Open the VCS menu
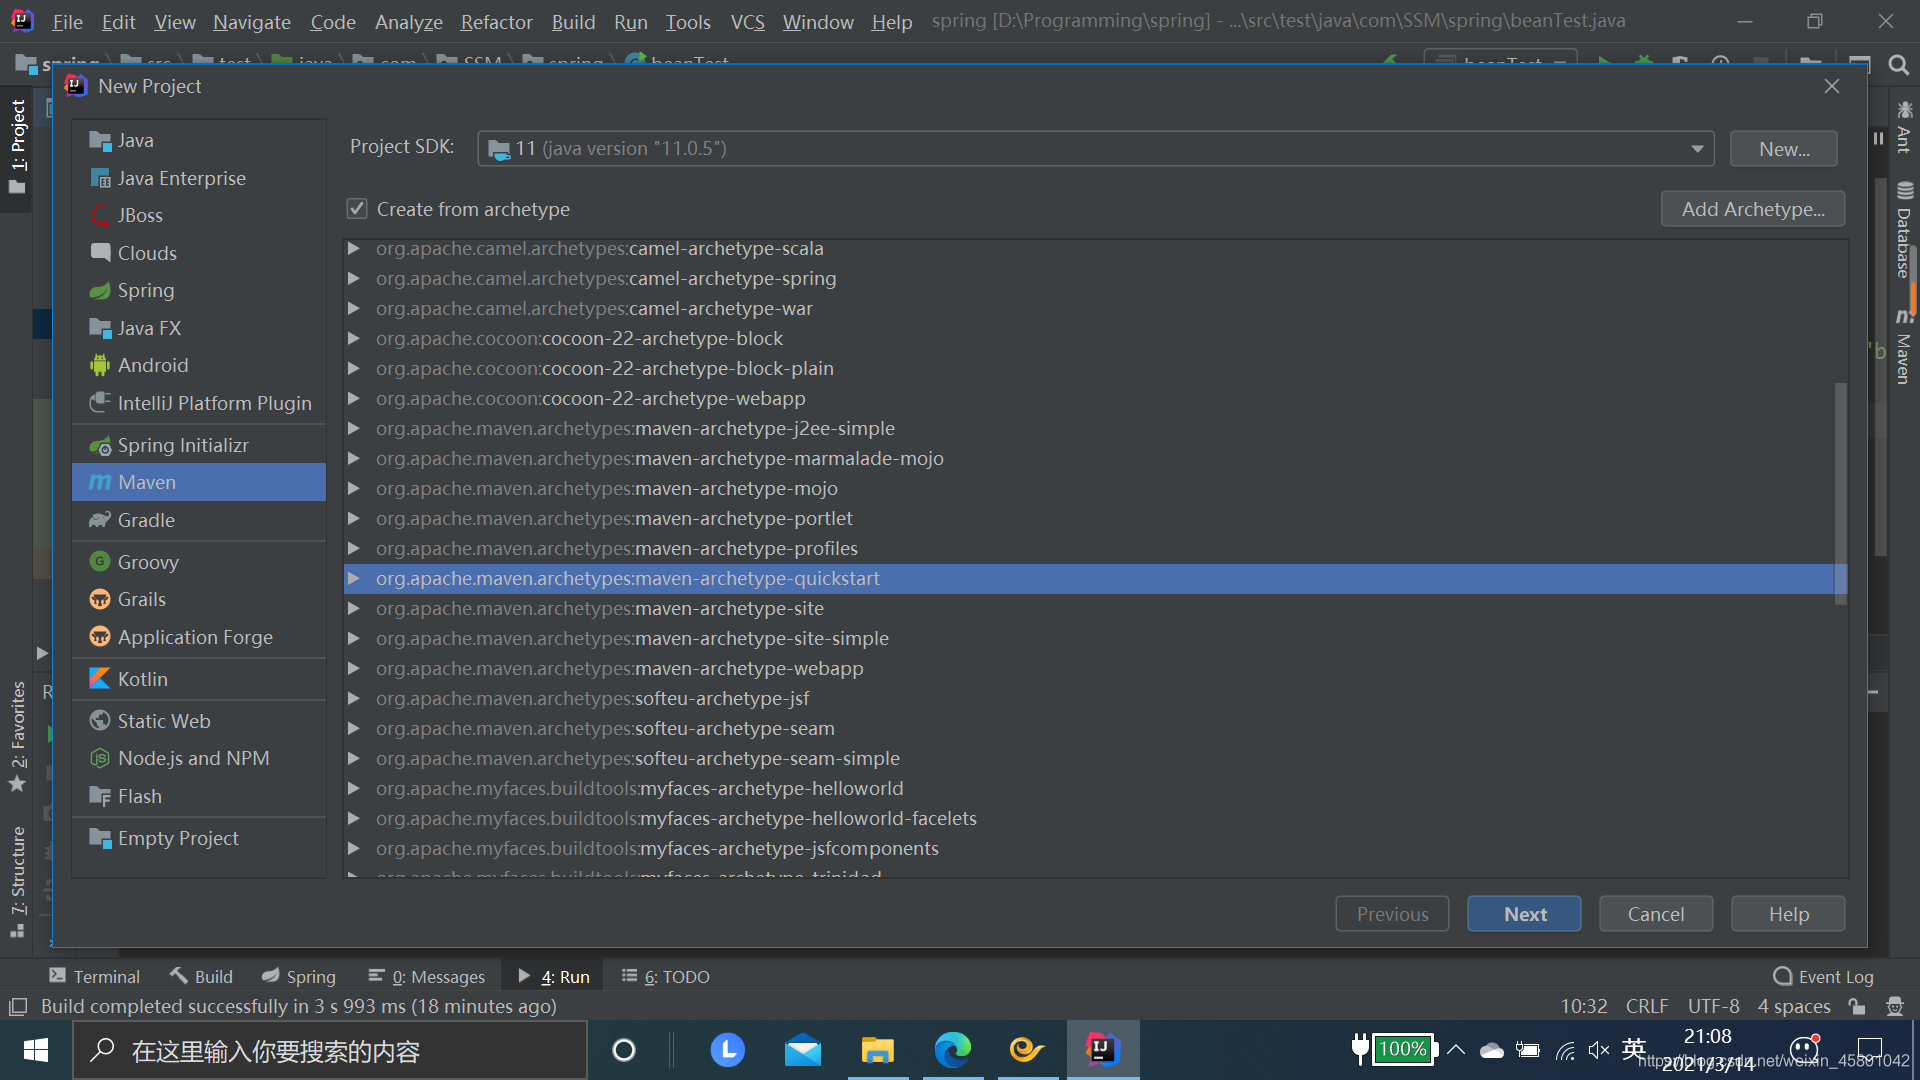 (x=747, y=21)
